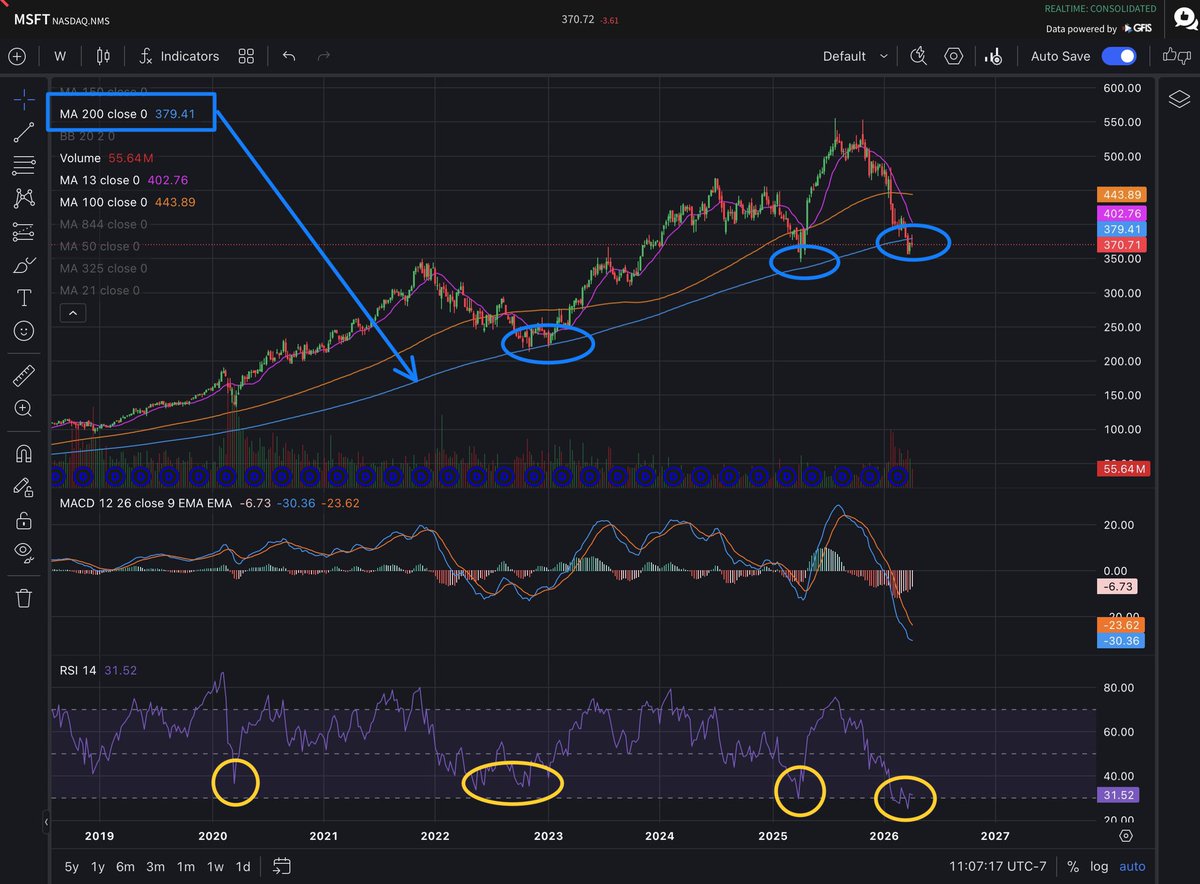Toggle auto scale mode
Viewport: 1200px width, 884px height.
click(x=1131, y=866)
